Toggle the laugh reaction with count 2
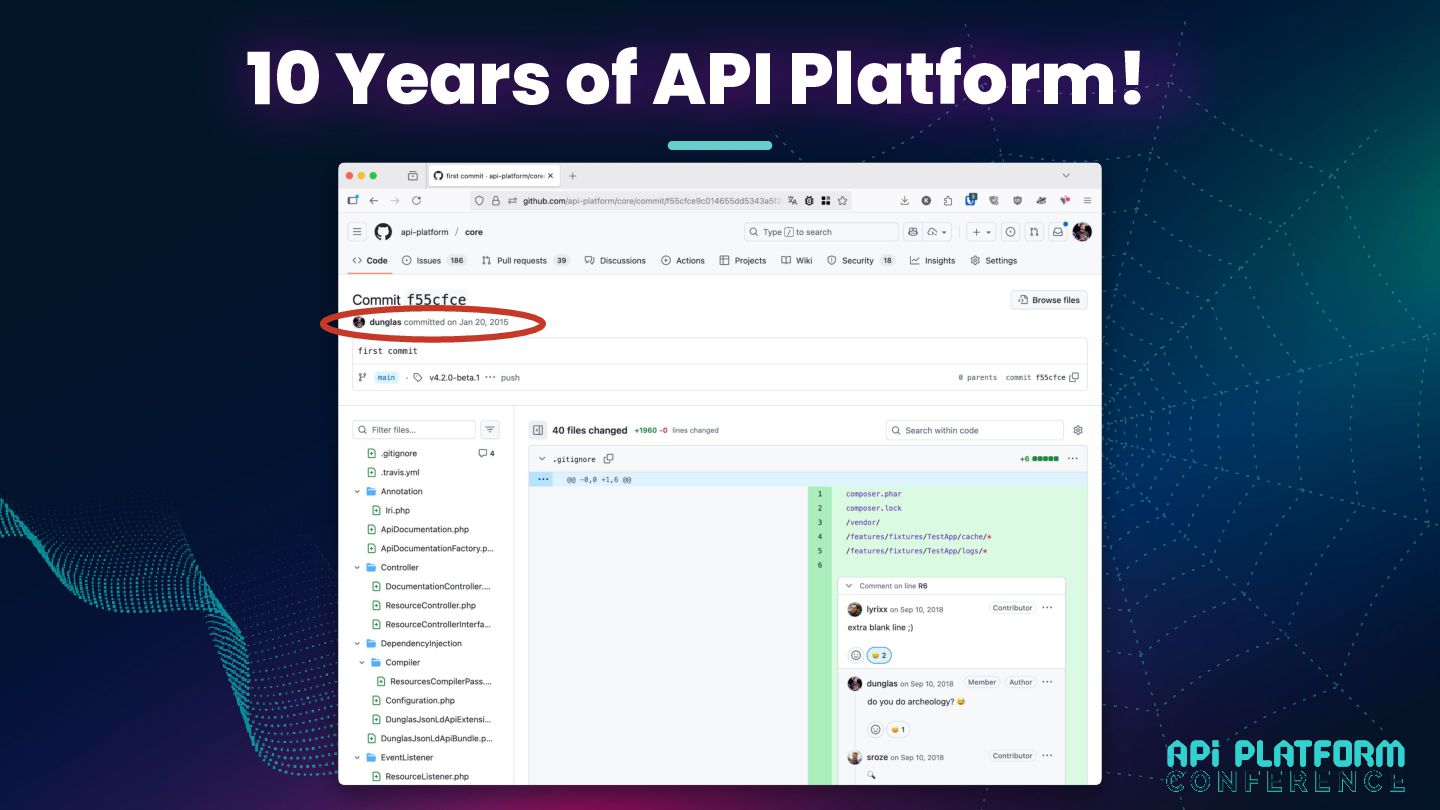1440x810 pixels. tap(879, 656)
